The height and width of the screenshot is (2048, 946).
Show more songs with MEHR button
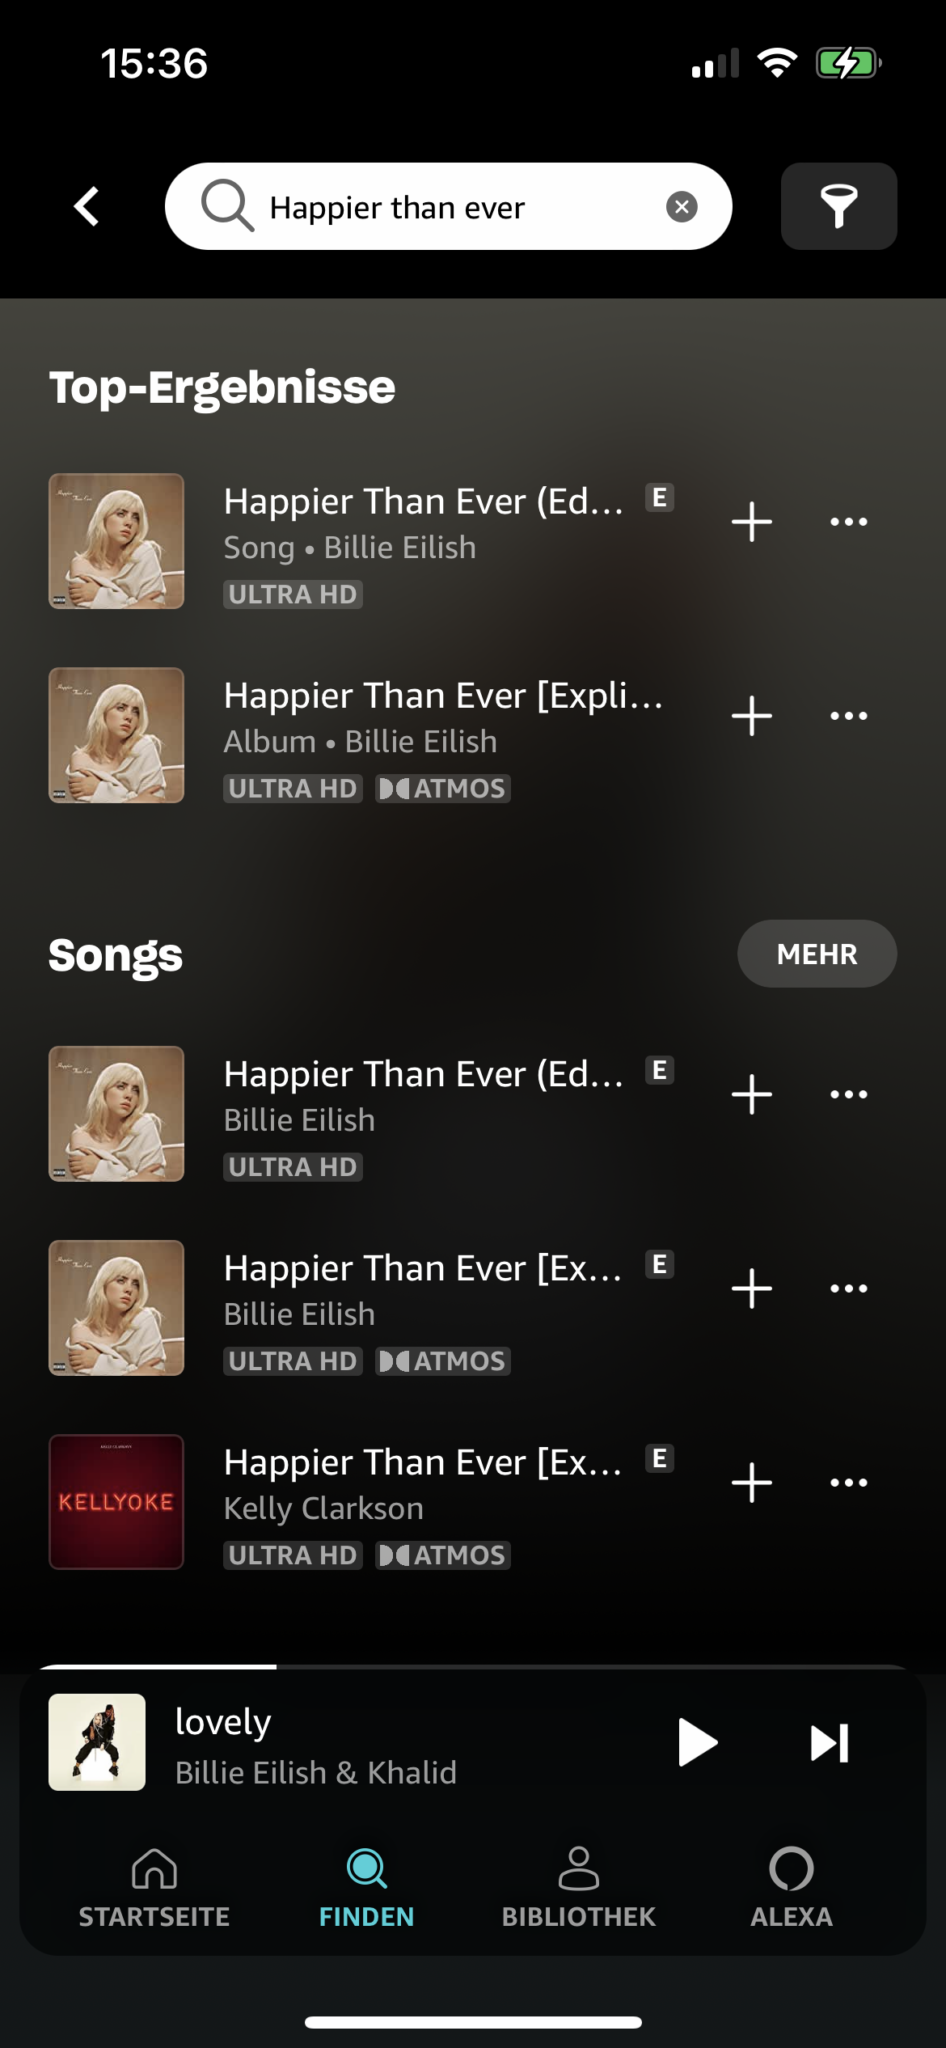click(817, 954)
